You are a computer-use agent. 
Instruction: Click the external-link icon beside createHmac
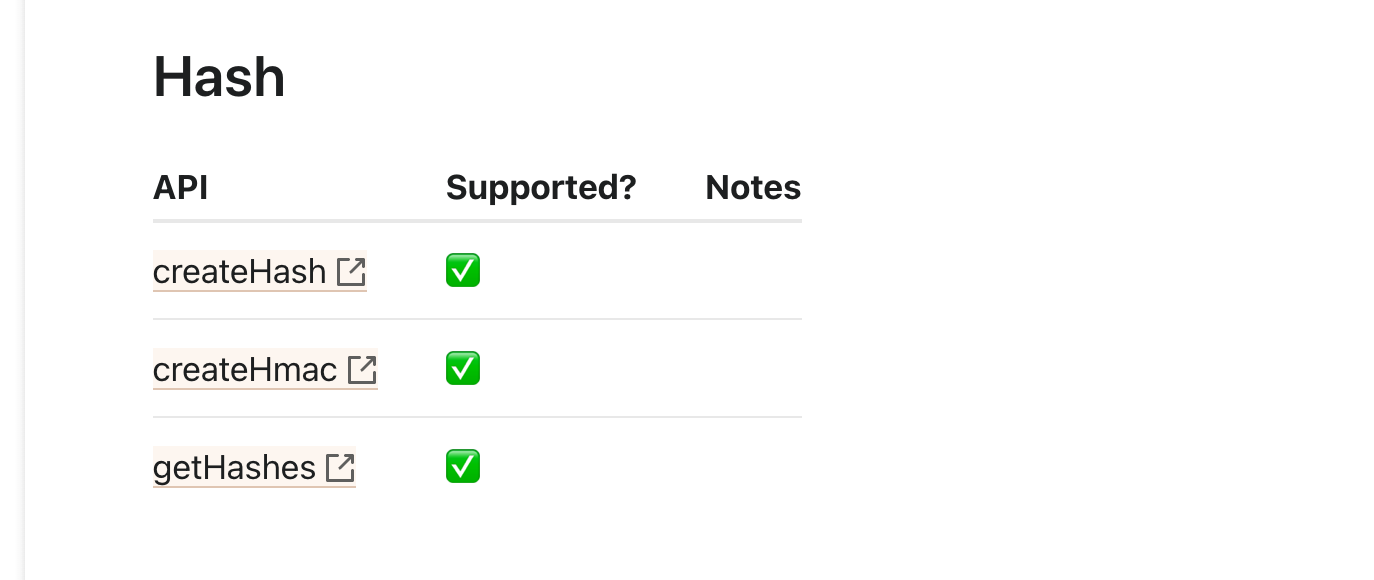[x=362, y=370]
